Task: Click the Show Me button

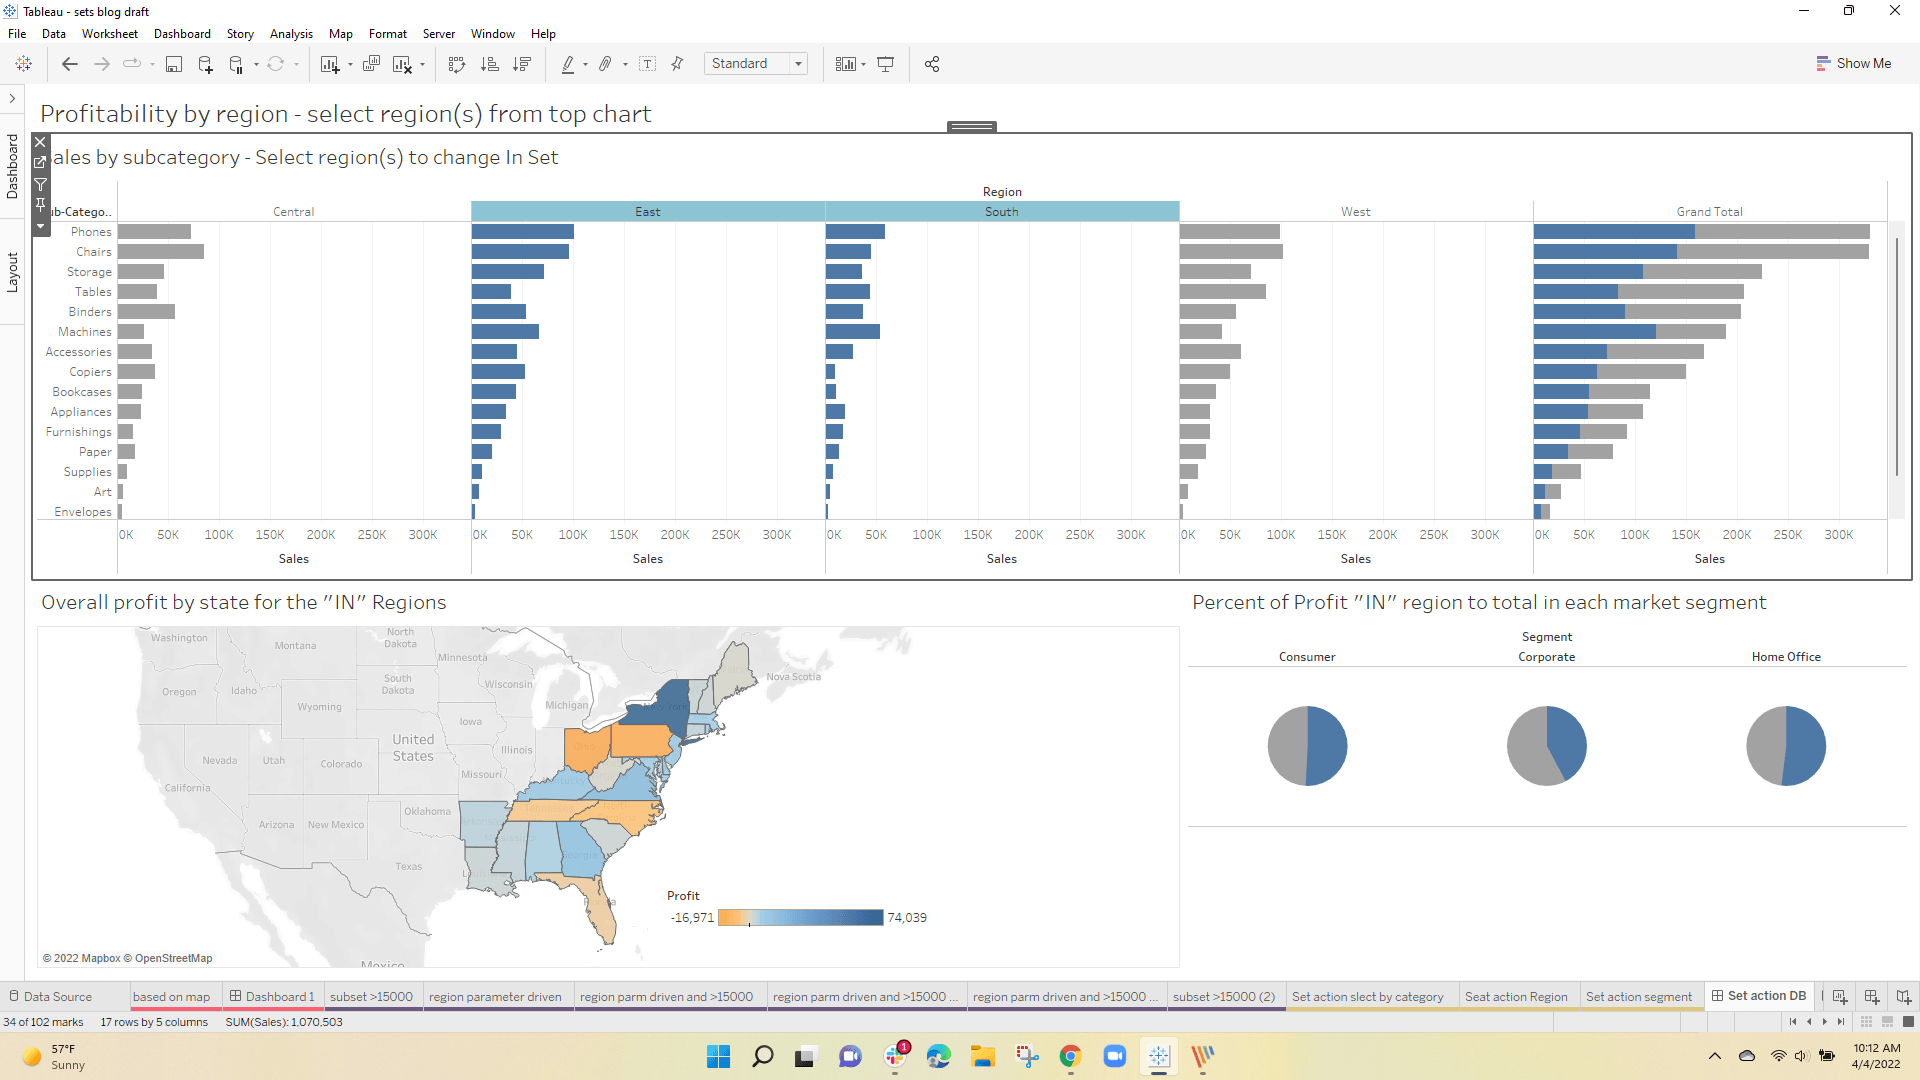Action: tap(1853, 63)
